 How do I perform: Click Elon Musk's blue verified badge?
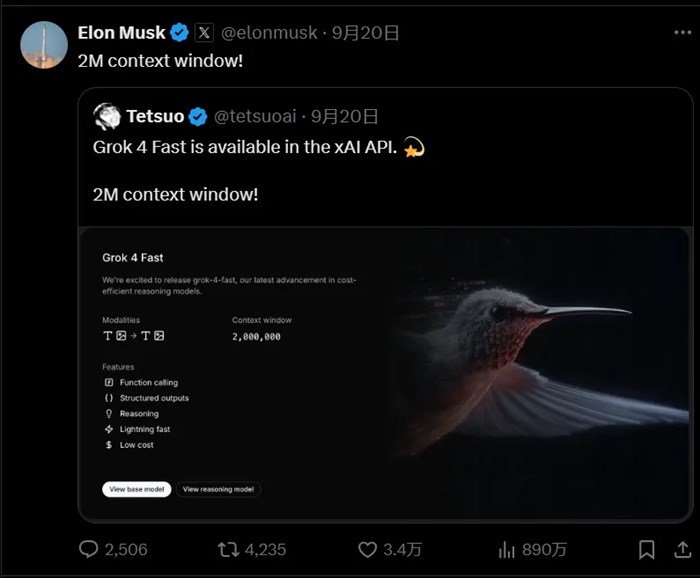[179, 33]
